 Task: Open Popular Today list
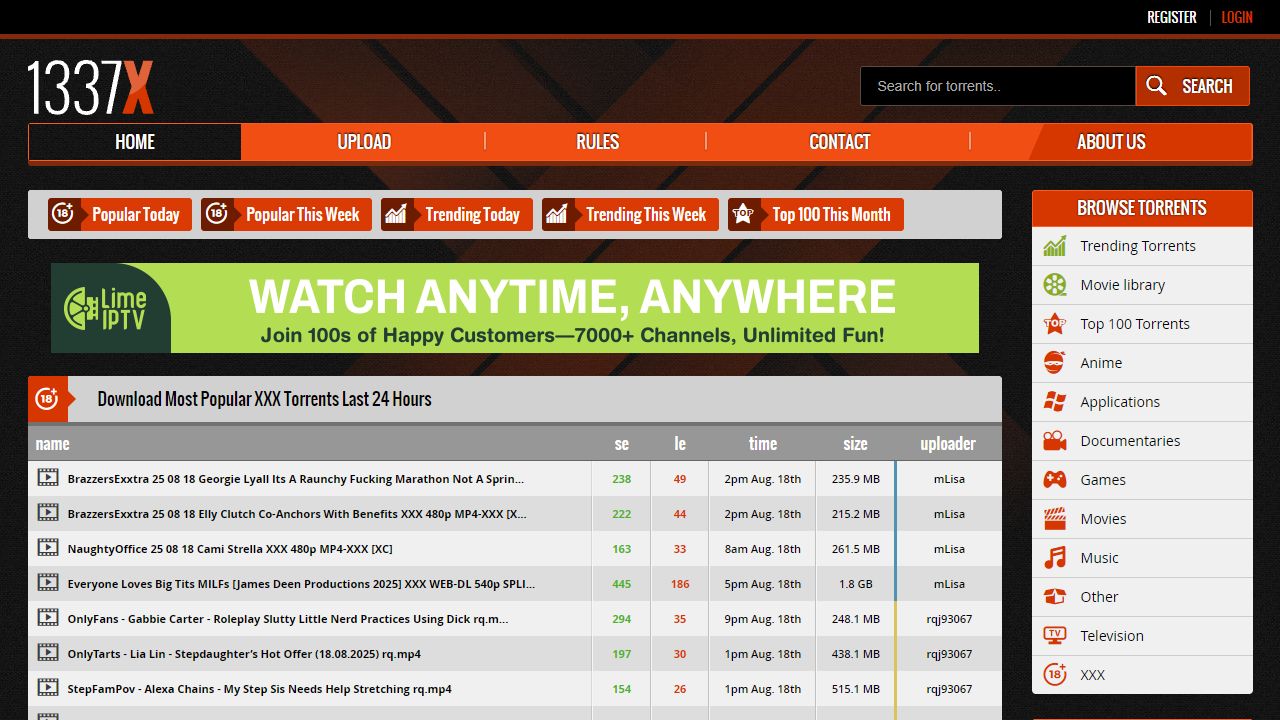pos(120,214)
